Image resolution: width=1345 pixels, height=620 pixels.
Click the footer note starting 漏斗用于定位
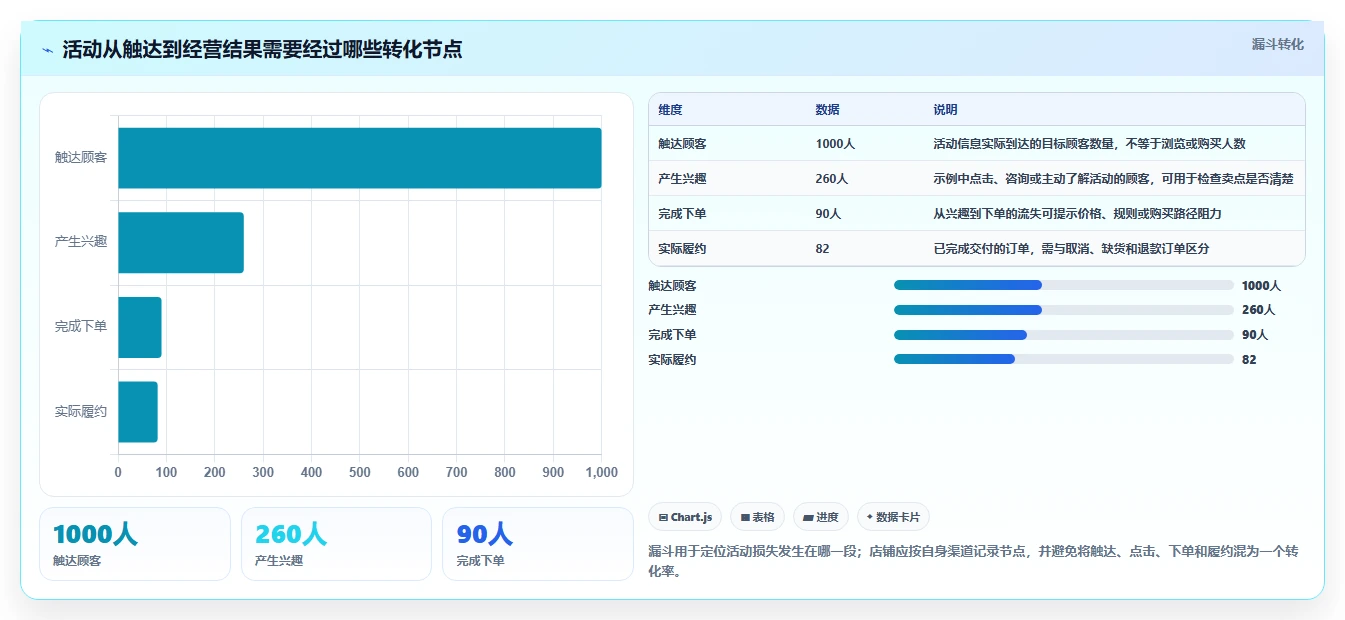coord(973,563)
